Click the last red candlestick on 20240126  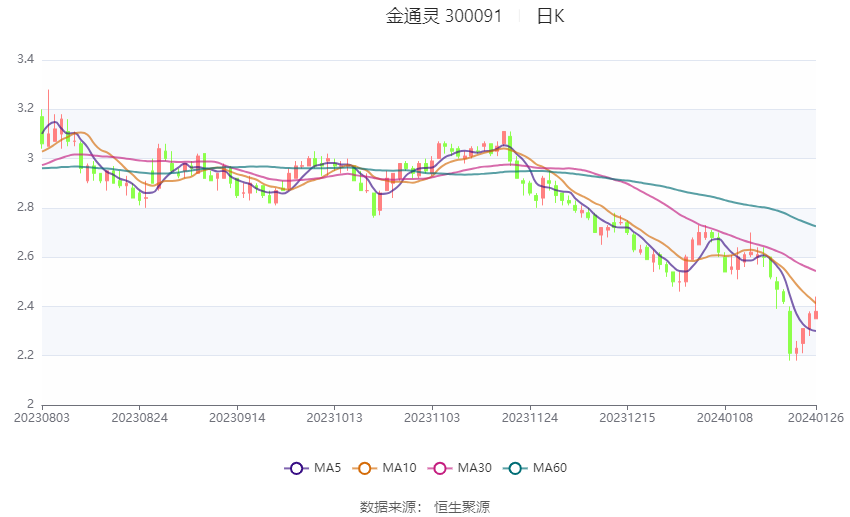coord(816,314)
